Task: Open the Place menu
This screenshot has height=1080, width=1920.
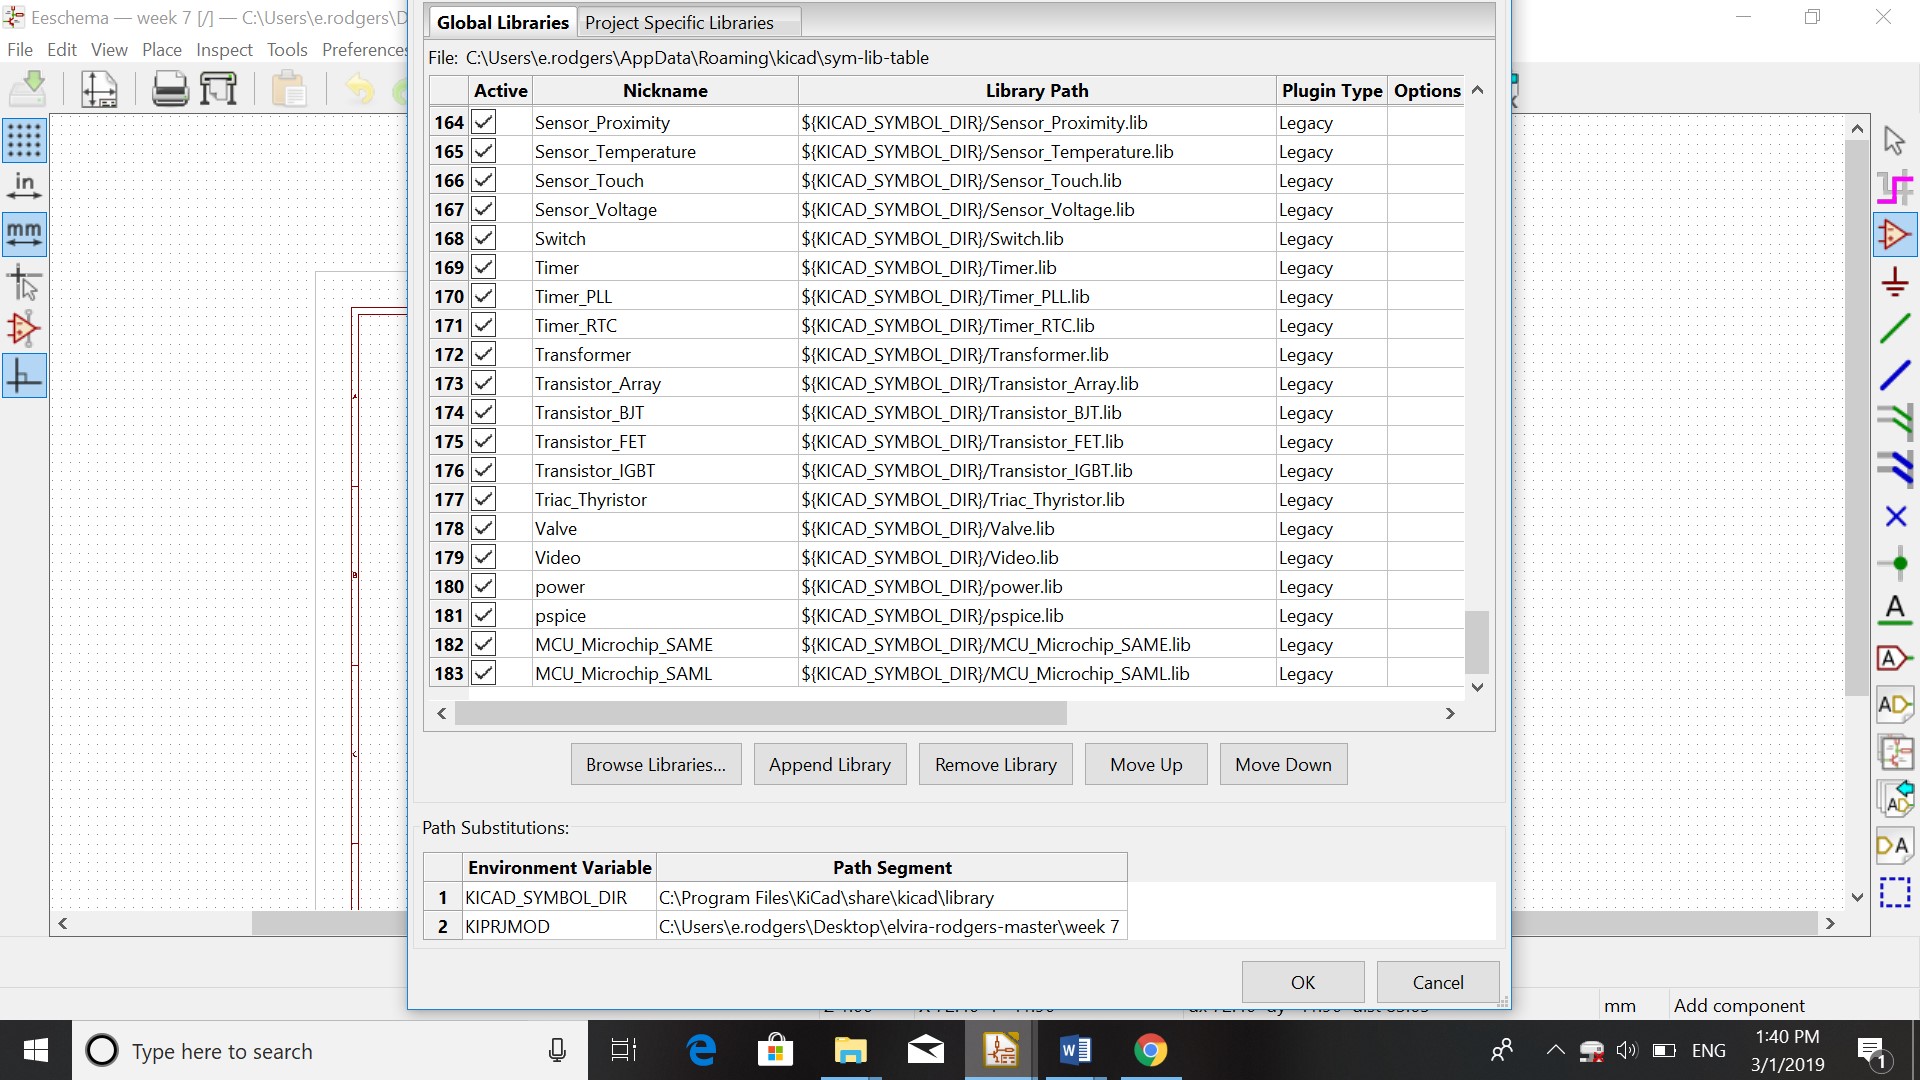Action: pos(161,50)
